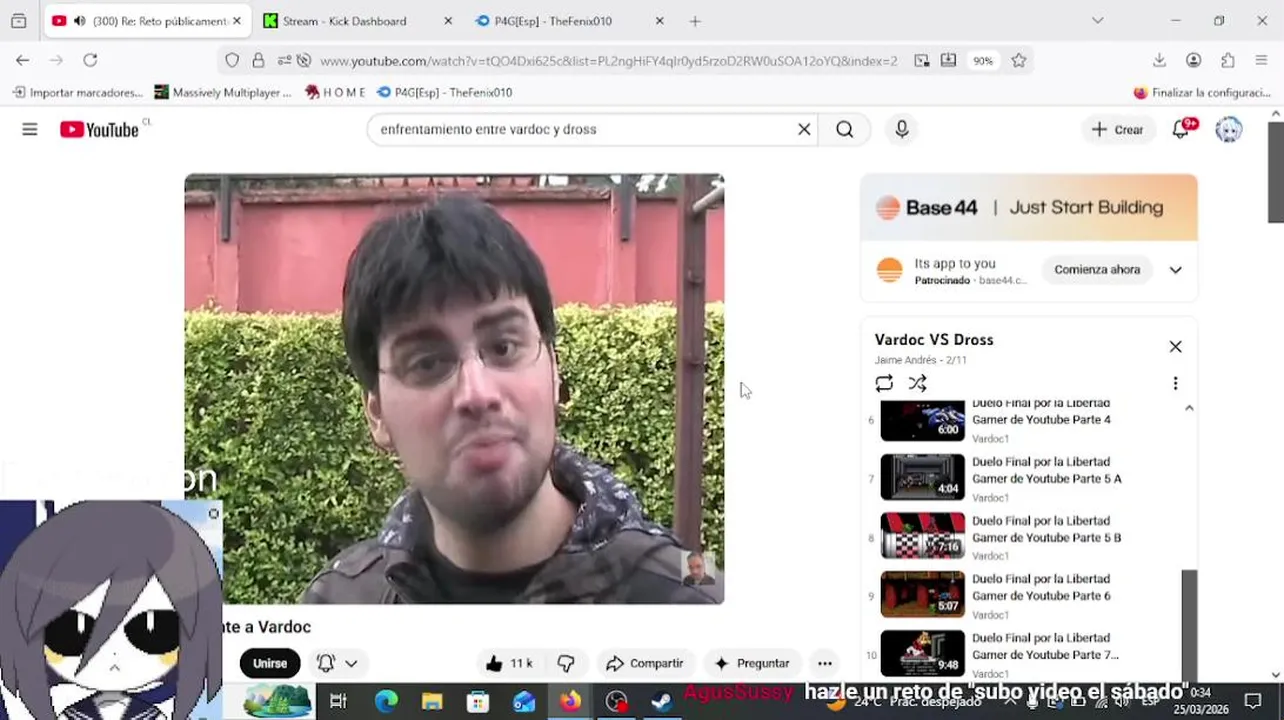The image size is (1284, 720).
Task: Open P4G[Esp] - TheFenix010 bookmark
Action: pos(445,92)
